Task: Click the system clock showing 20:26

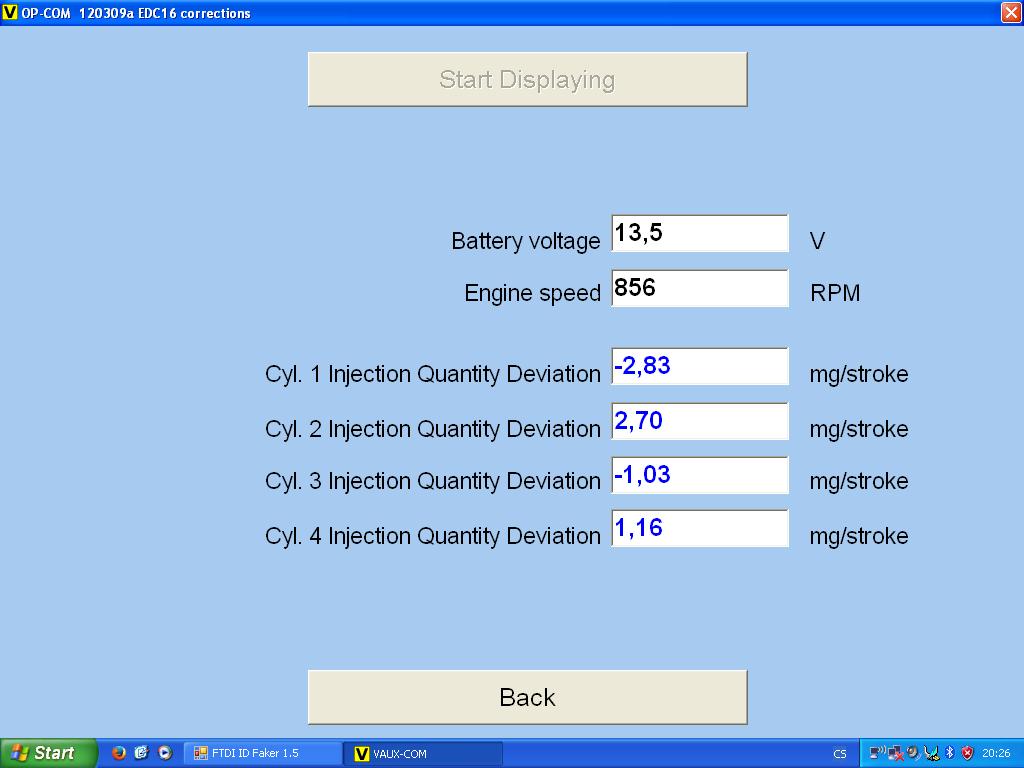Action: [x=996, y=753]
